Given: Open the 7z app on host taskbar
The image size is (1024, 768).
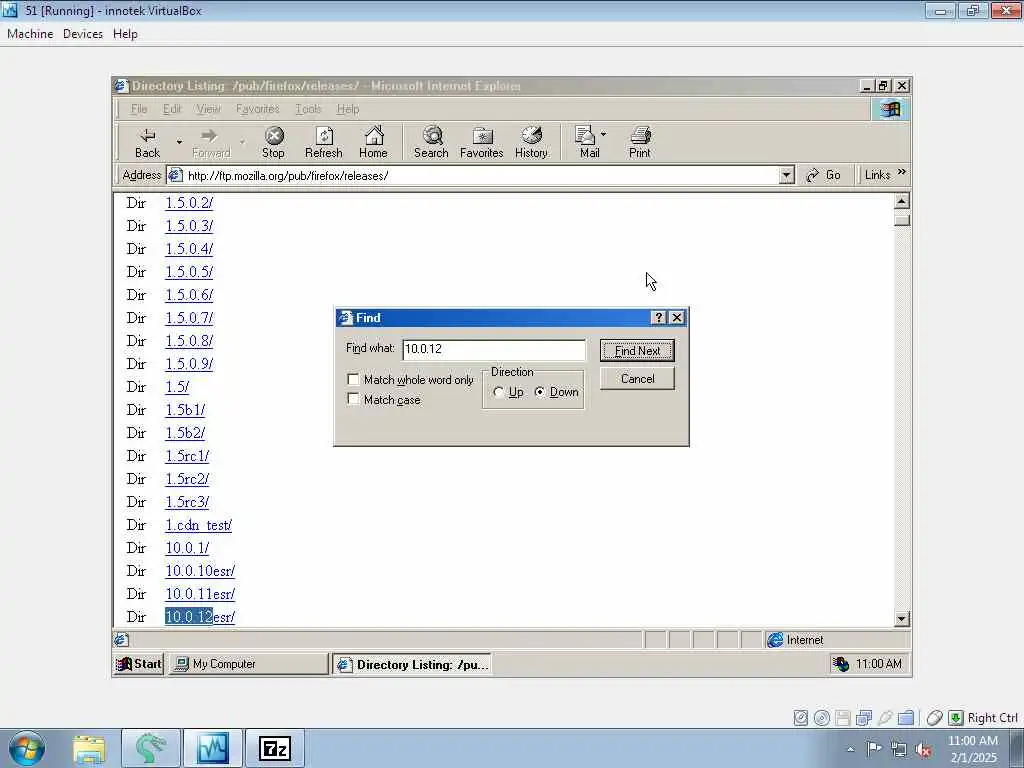Looking at the screenshot, I should 274,749.
